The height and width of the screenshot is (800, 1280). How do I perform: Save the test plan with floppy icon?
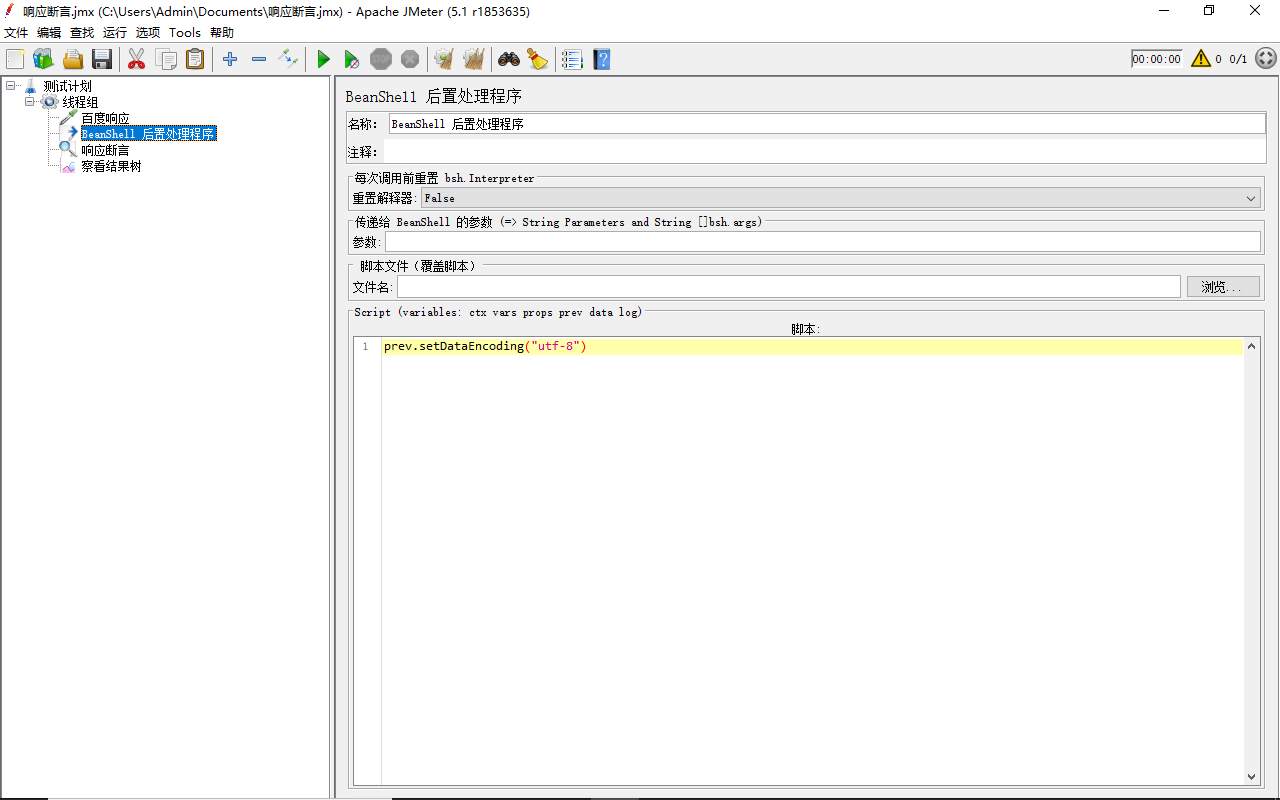pyautogui.click(x=102, y=60)
